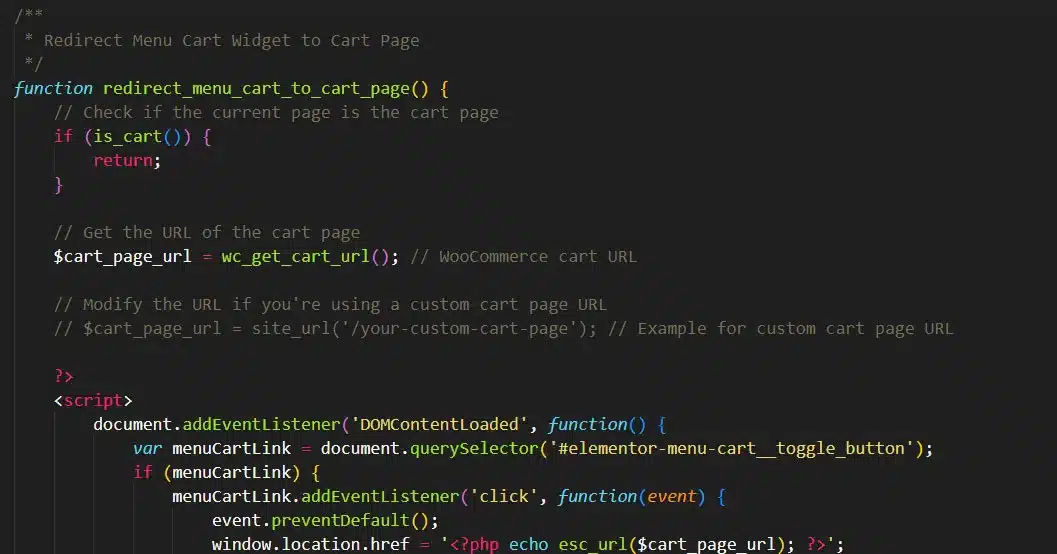Click the querySelector method call
The width and height of the screenshot is (1057, 554).
coord(474,449)
